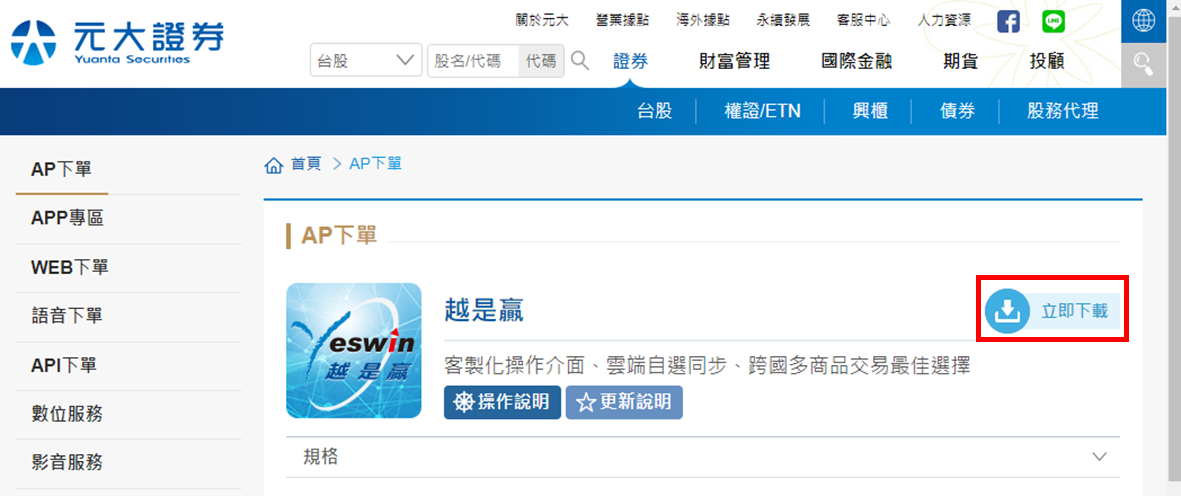The image size is (1181, 496).
Task: Click the 關於元大 top link
Action: [542, 20]
